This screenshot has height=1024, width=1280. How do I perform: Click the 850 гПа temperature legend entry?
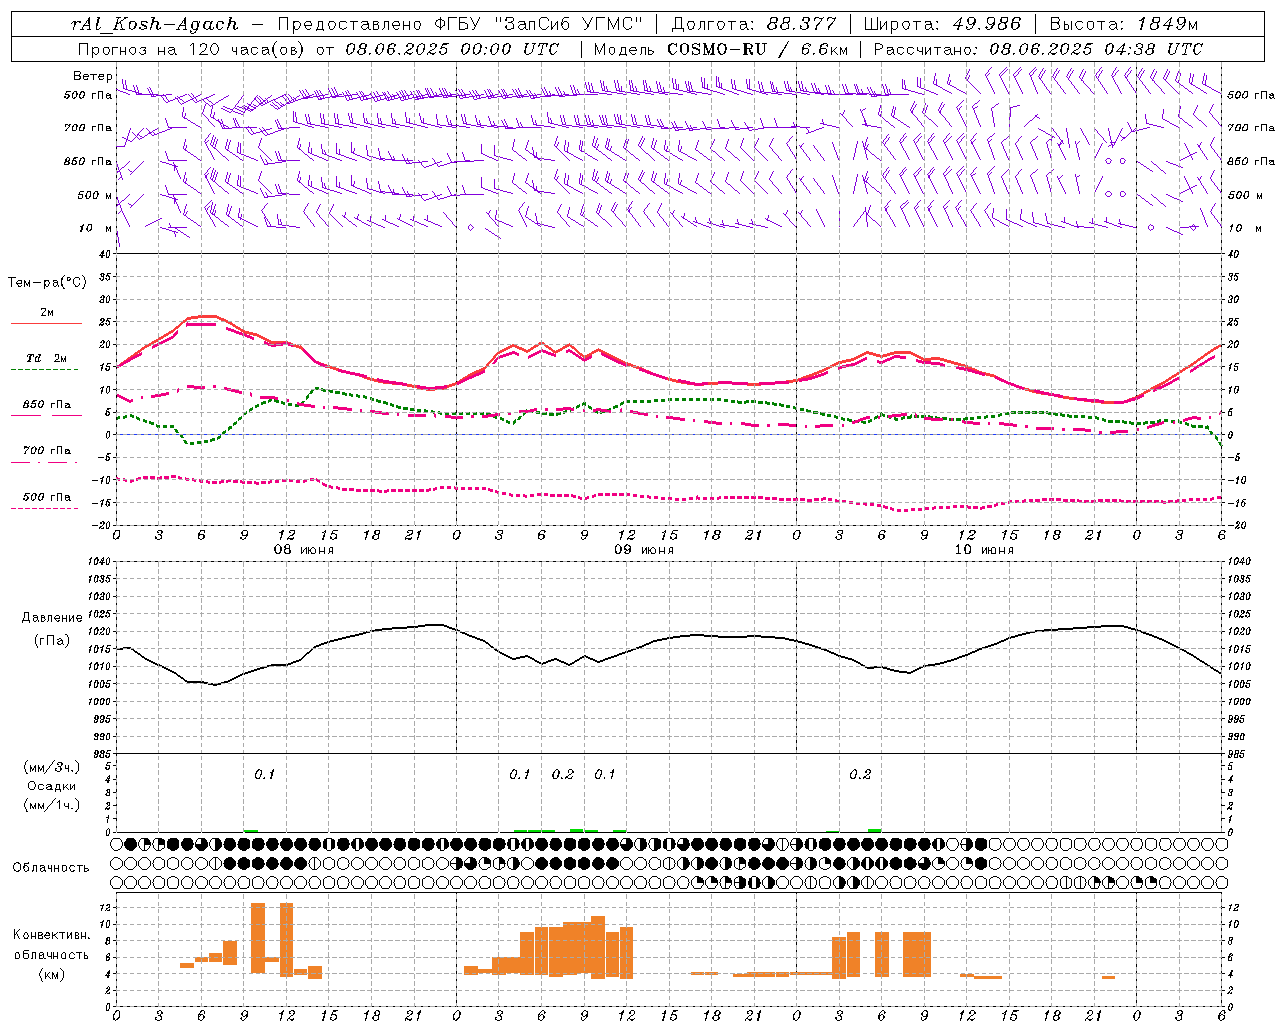click(46, 405)
